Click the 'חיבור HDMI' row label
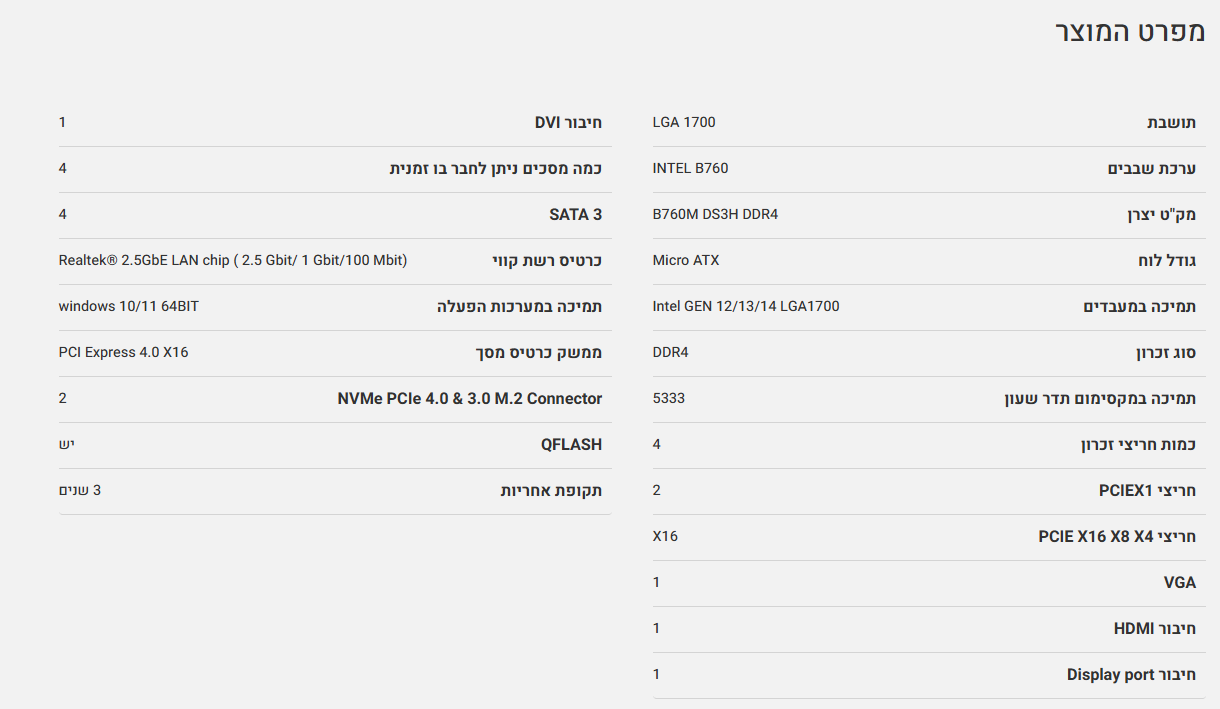Image resolution: width=1220 pixels, height=709 pixels. pos(1155,629)
